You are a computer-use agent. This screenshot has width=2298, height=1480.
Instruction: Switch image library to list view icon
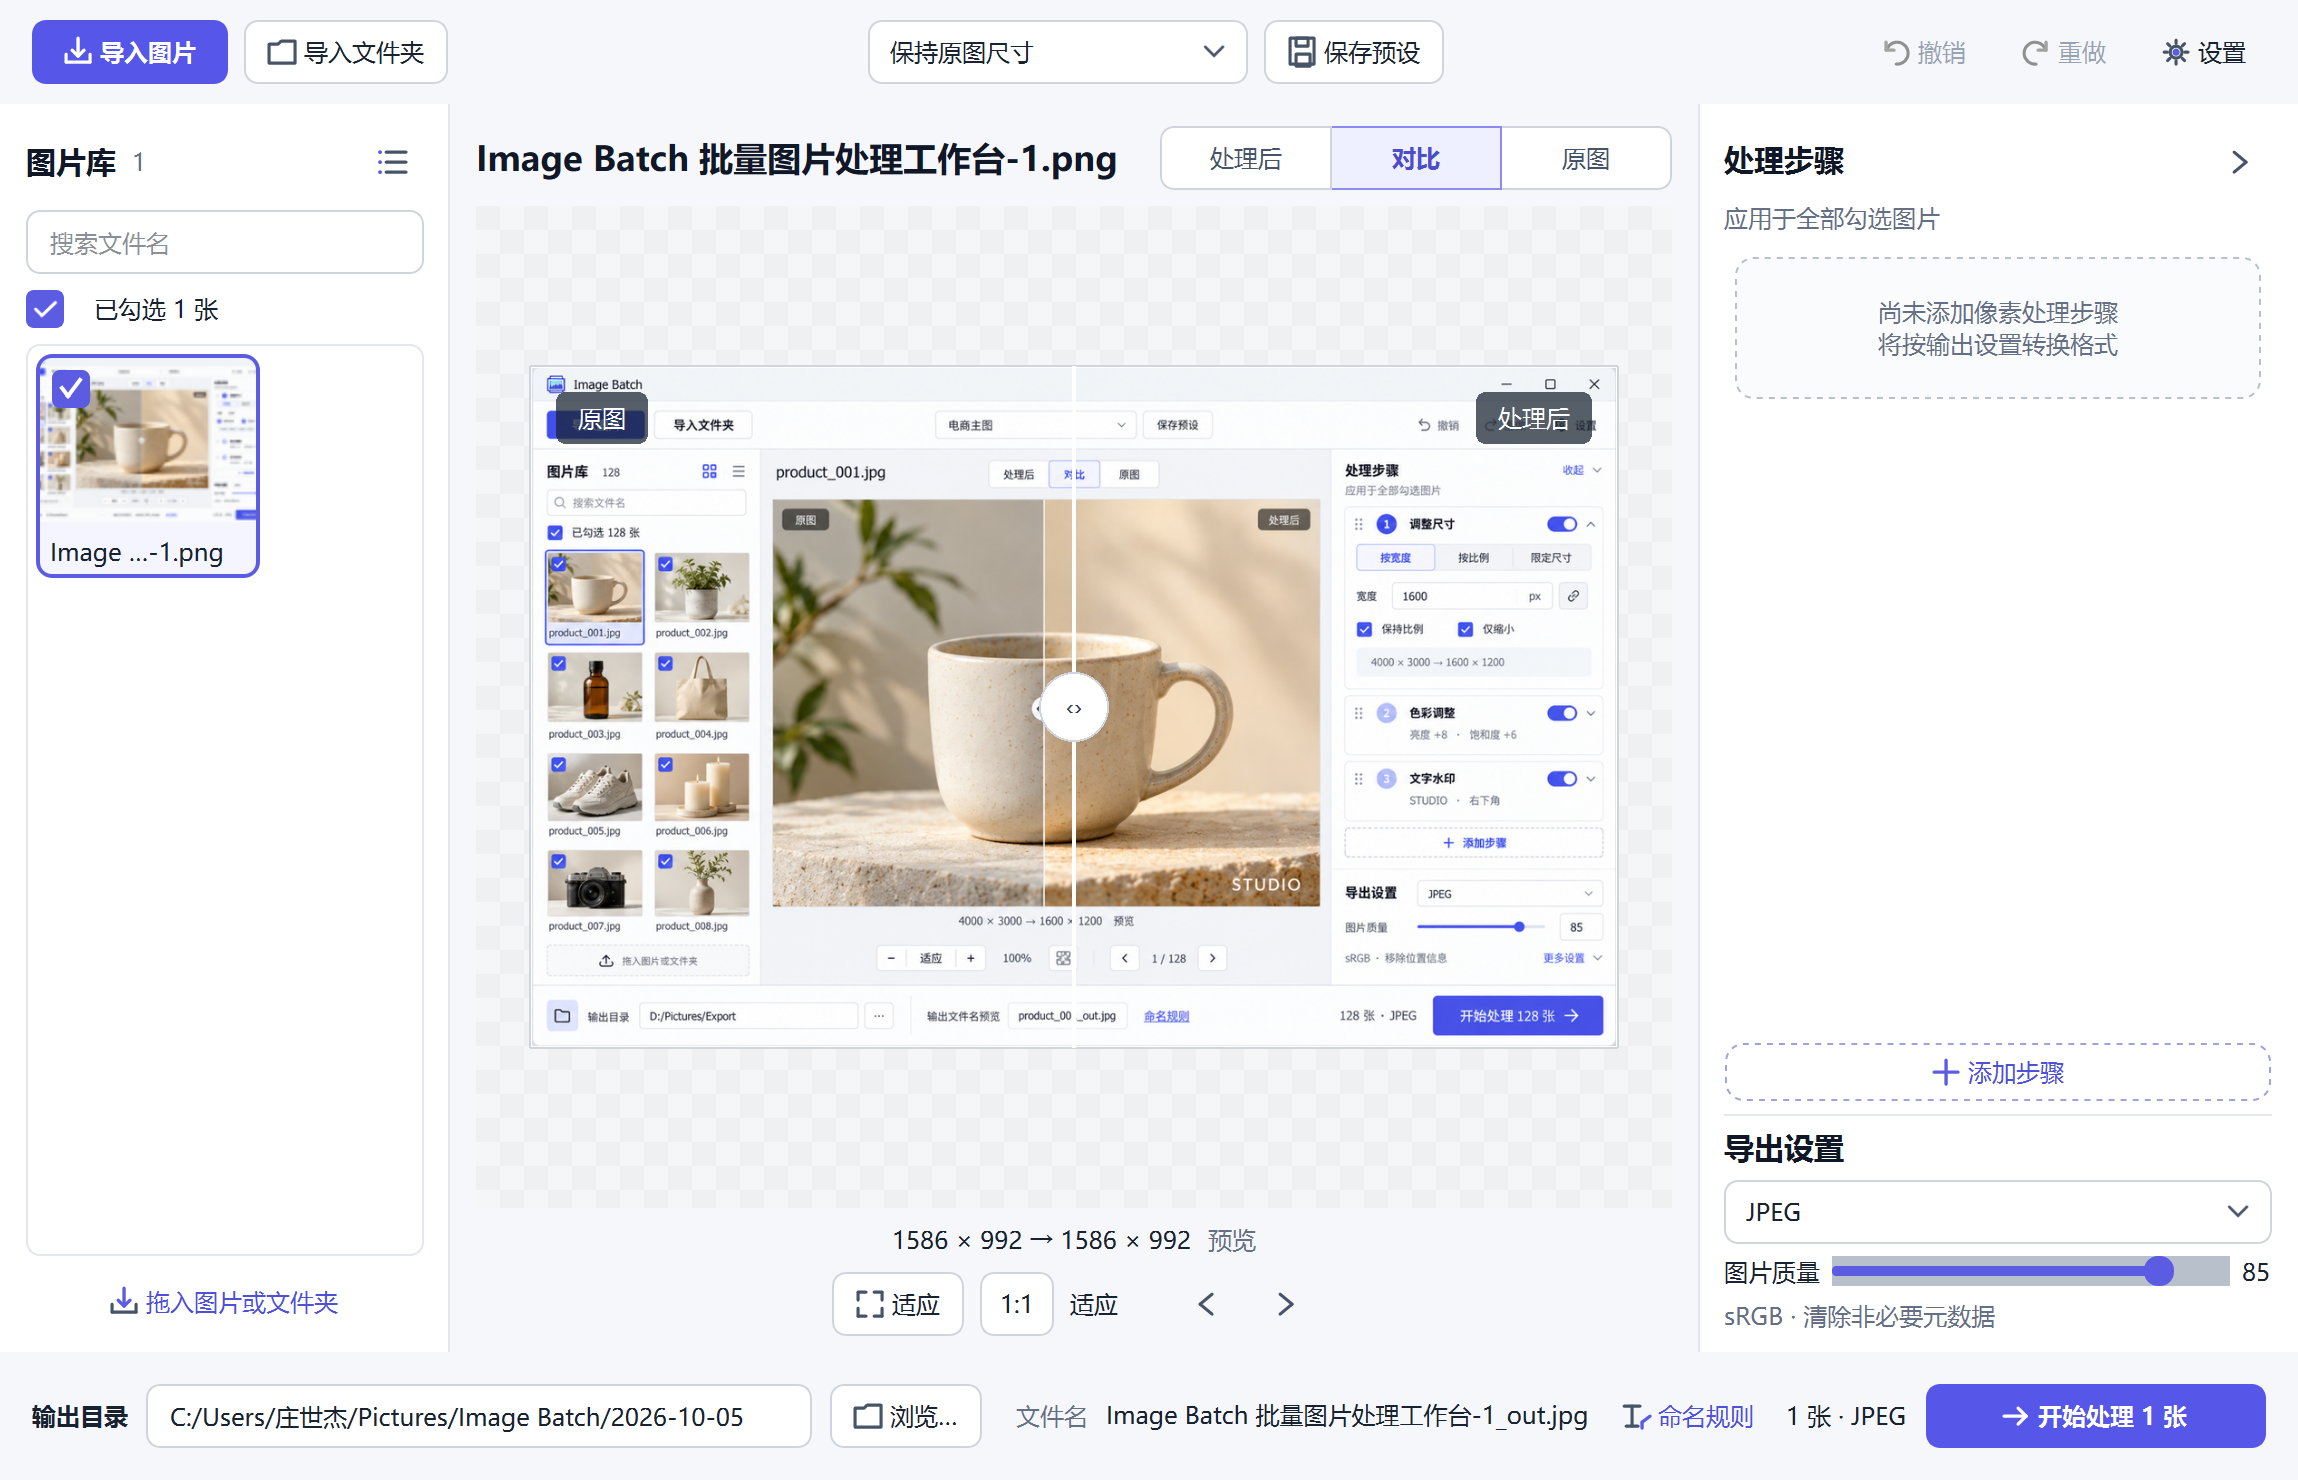click(392, 162)
